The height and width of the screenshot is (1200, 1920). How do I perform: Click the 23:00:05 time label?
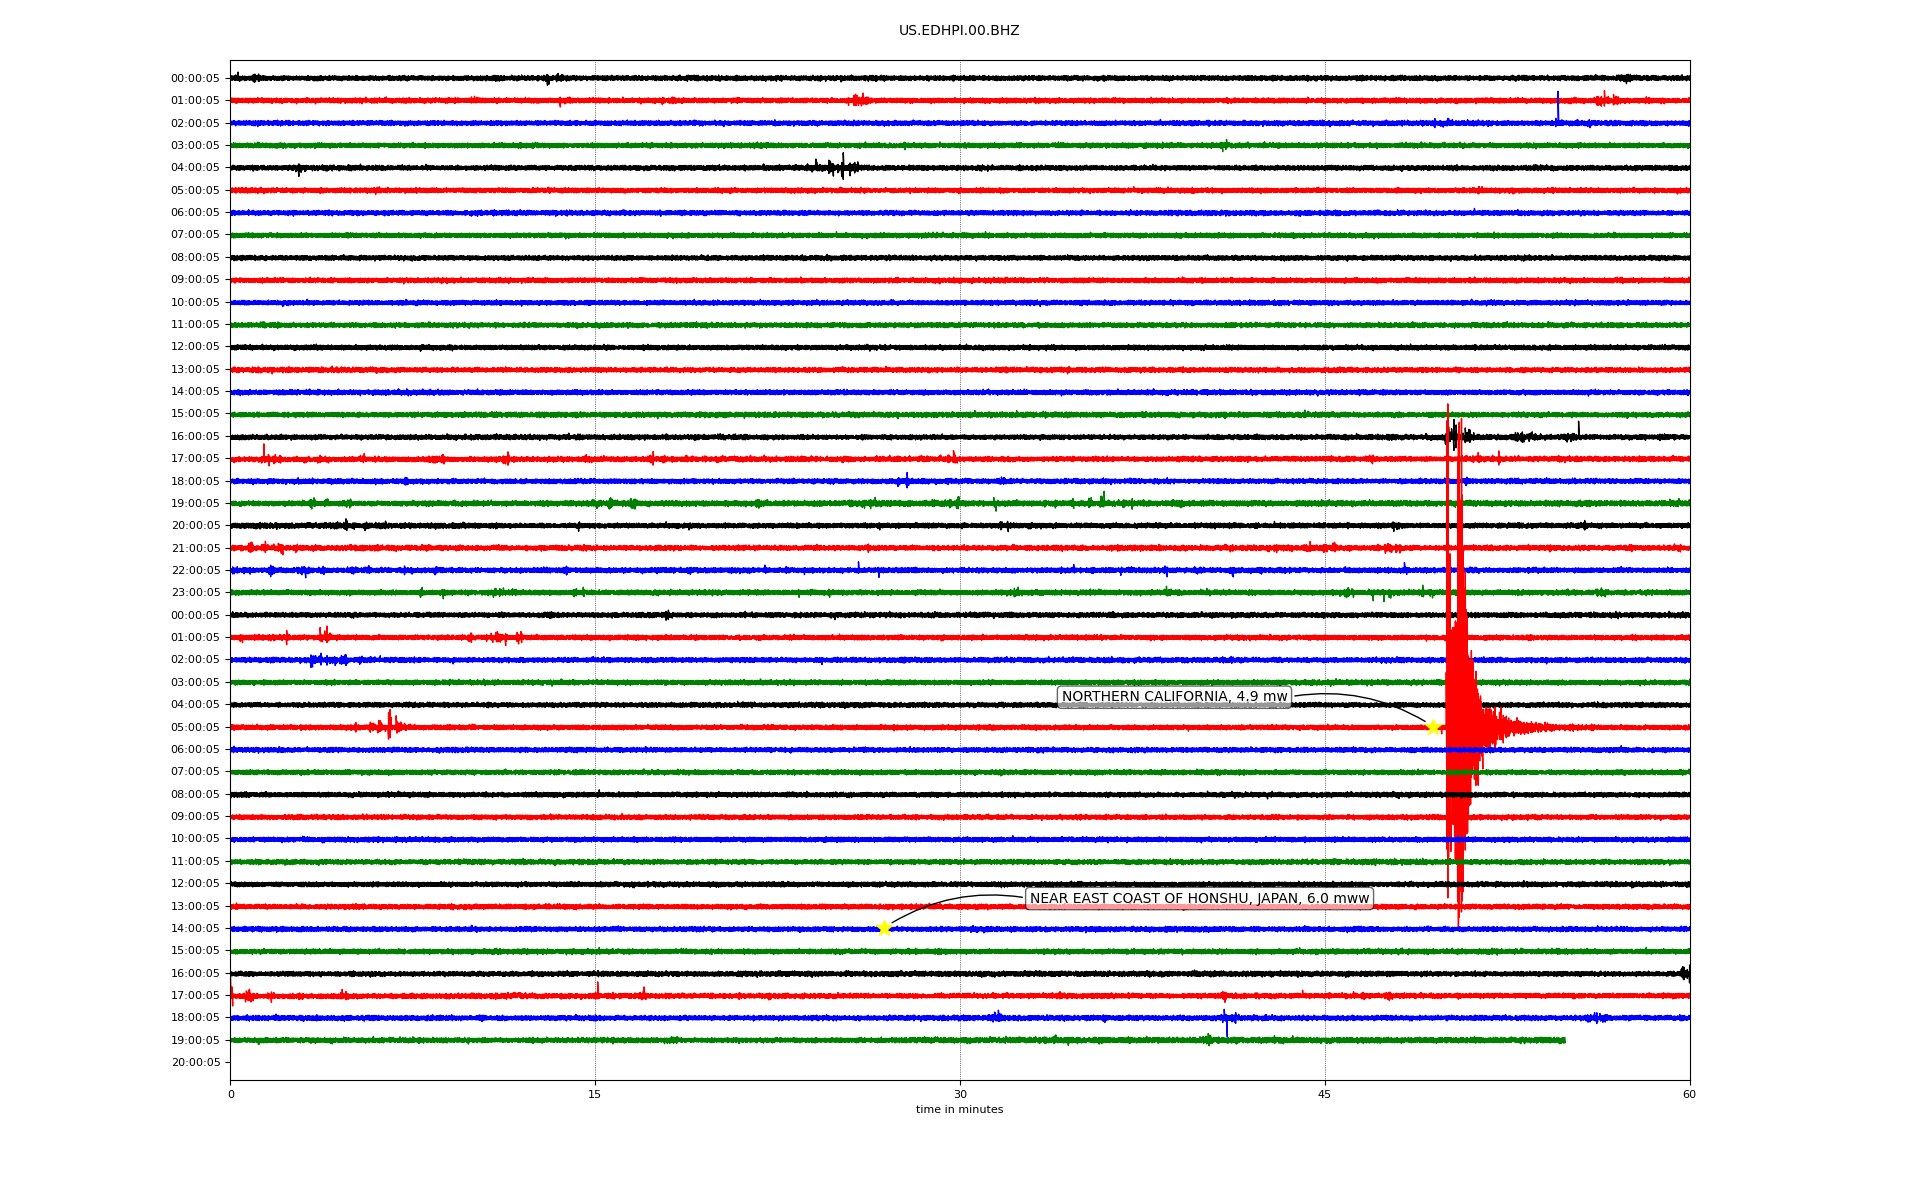click(195, 593)
